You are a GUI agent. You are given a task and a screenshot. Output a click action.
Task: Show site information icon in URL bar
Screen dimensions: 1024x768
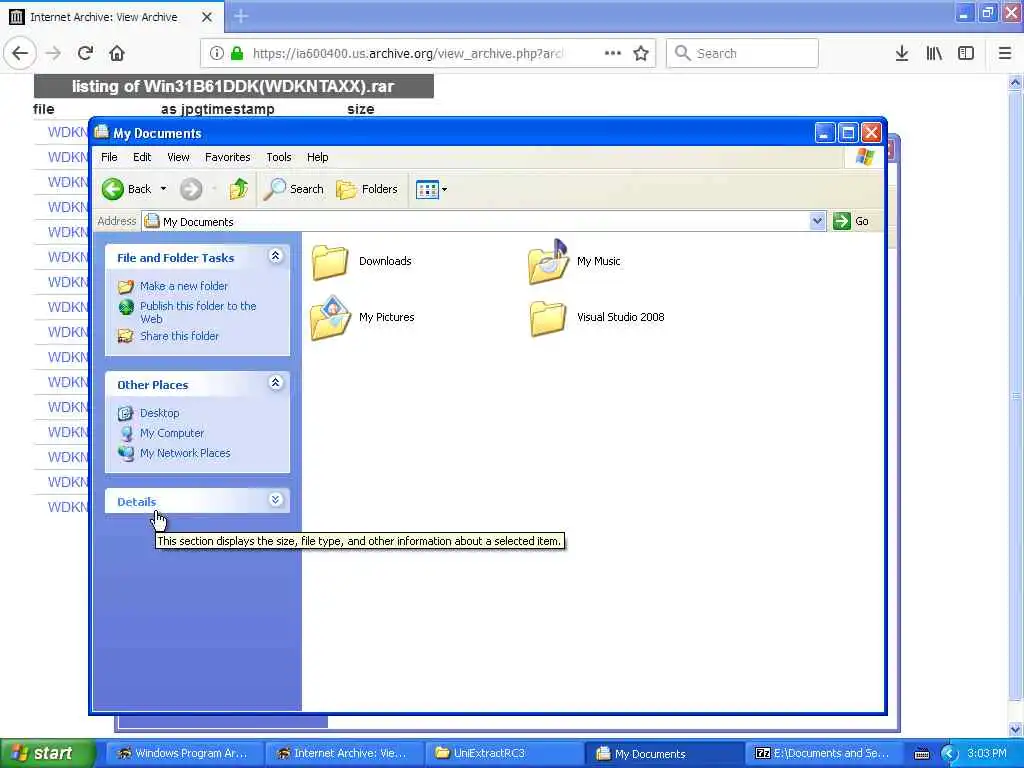tap(216, 54)
